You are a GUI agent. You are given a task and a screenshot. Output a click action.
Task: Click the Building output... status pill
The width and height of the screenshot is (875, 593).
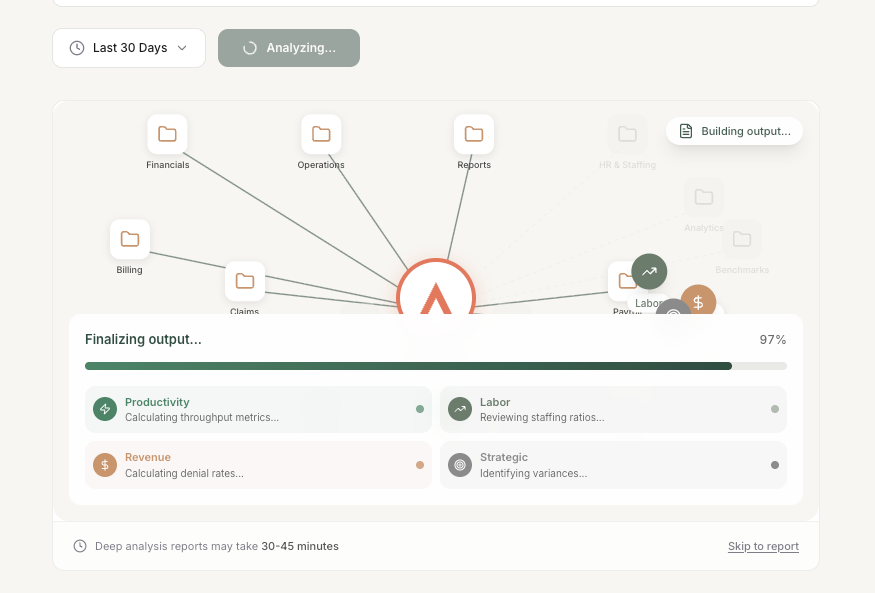point(734,131)
